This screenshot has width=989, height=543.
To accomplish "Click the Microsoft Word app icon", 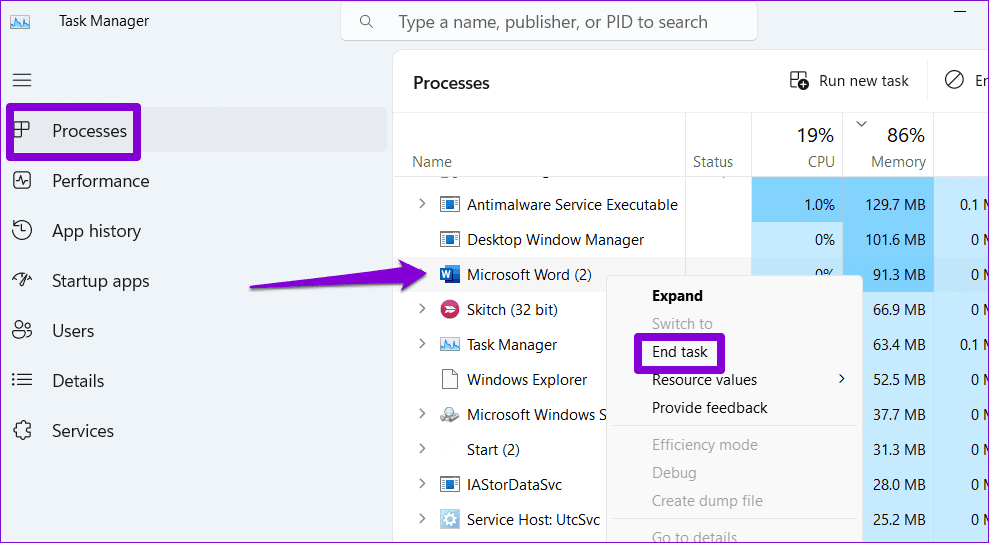I will click(449, 274).
